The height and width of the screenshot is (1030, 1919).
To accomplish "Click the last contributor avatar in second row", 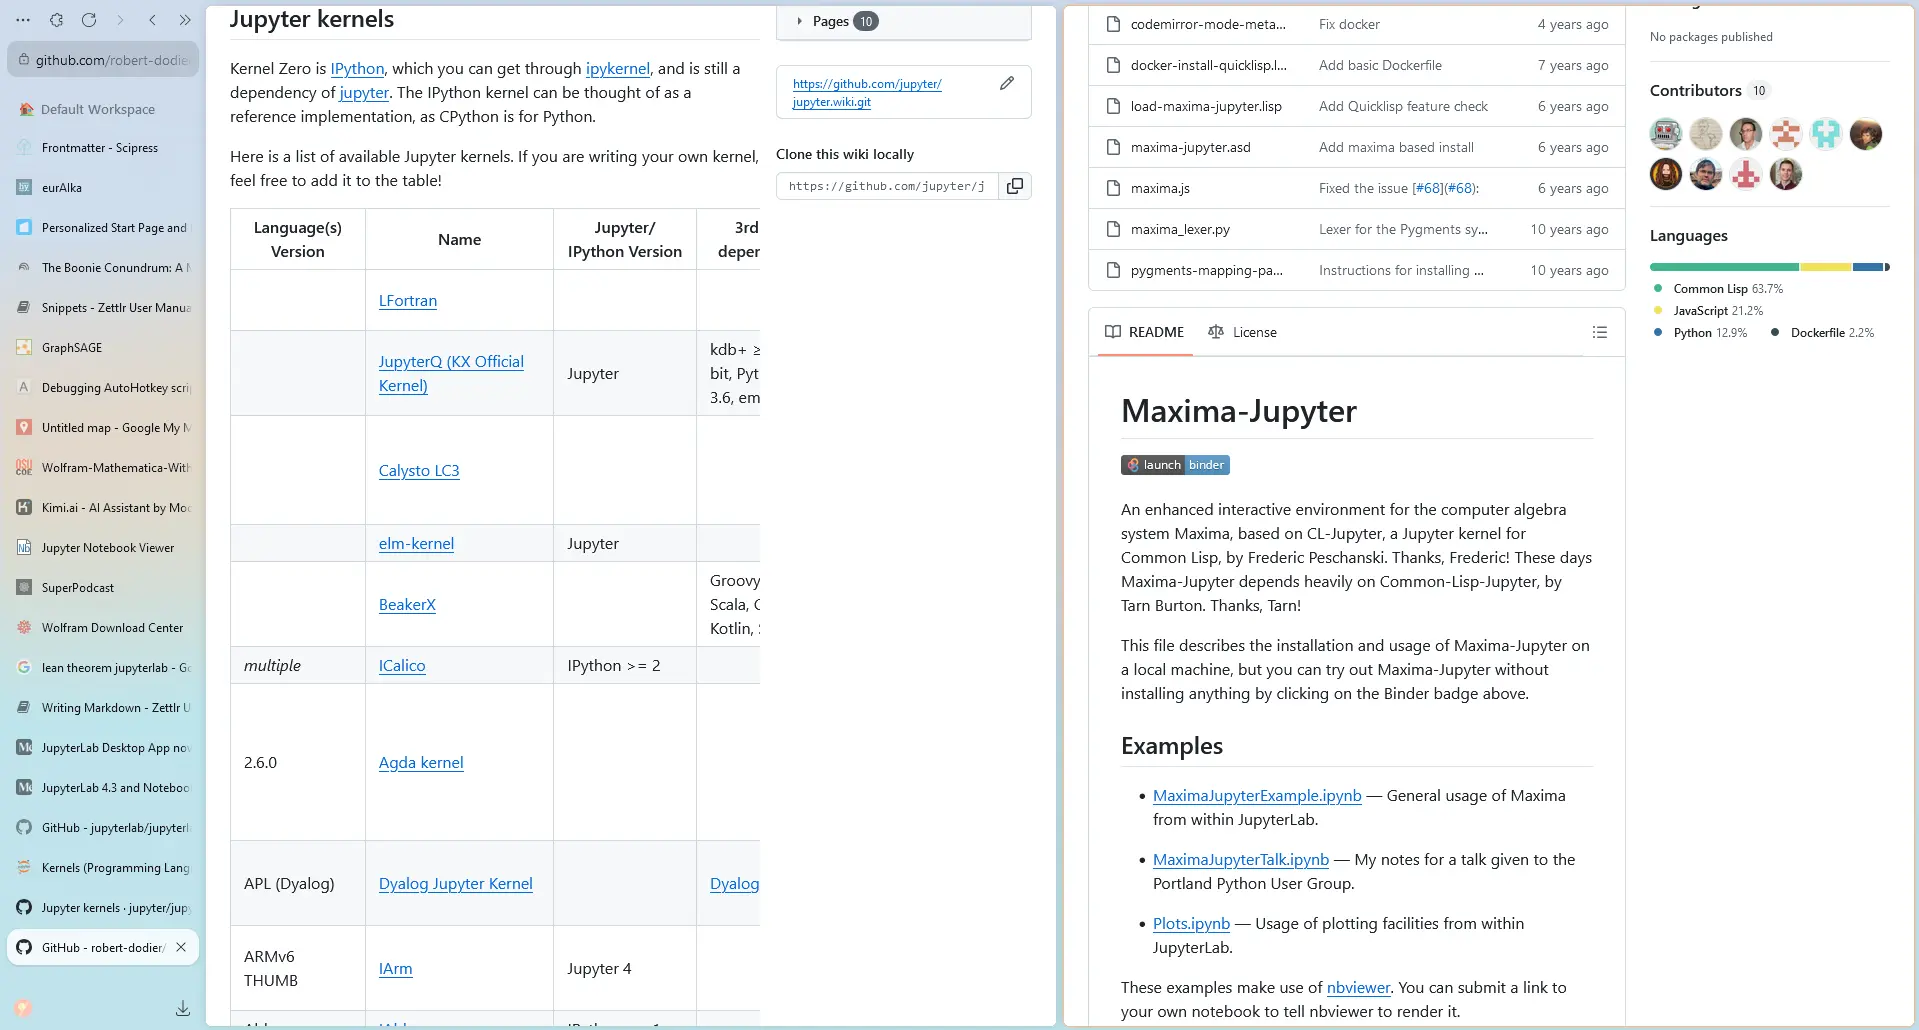I will [x=1786, y=174].
